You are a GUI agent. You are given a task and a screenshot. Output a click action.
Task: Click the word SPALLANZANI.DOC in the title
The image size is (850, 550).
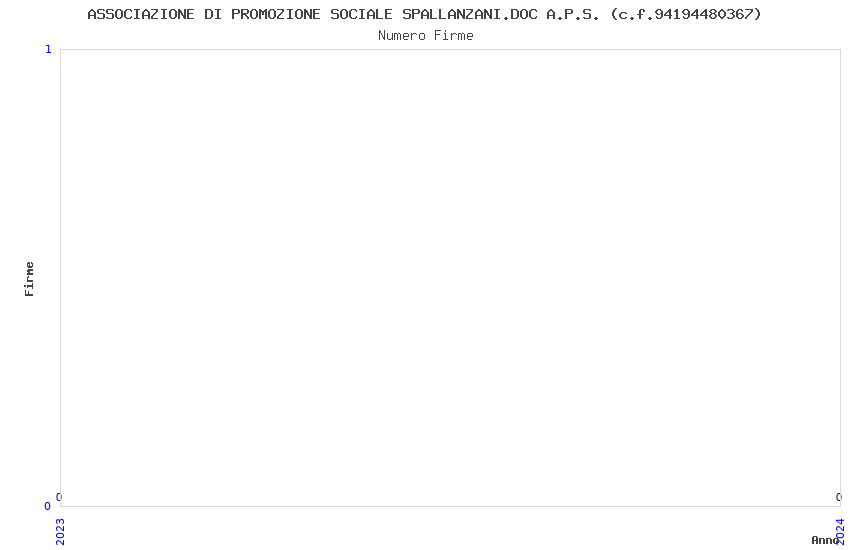pos(469,14)
